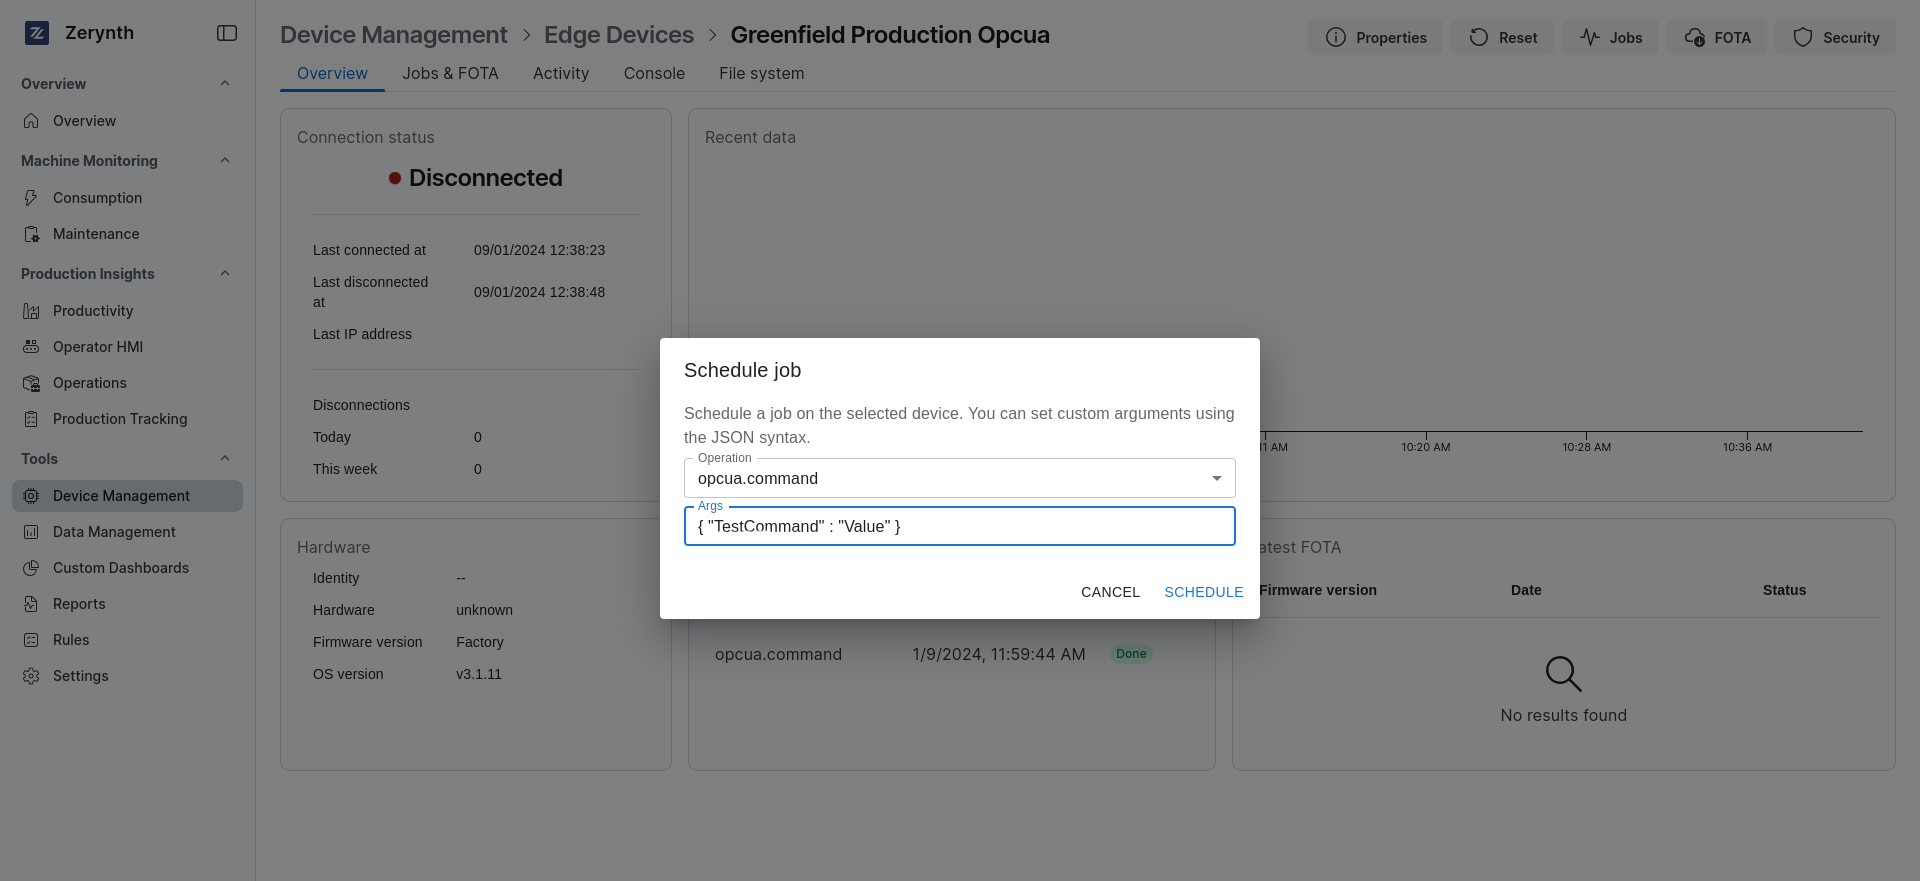This screenshot has height=881, width=1920.
Task: Click the Data Management icon
Action: [x=31, y=532]
